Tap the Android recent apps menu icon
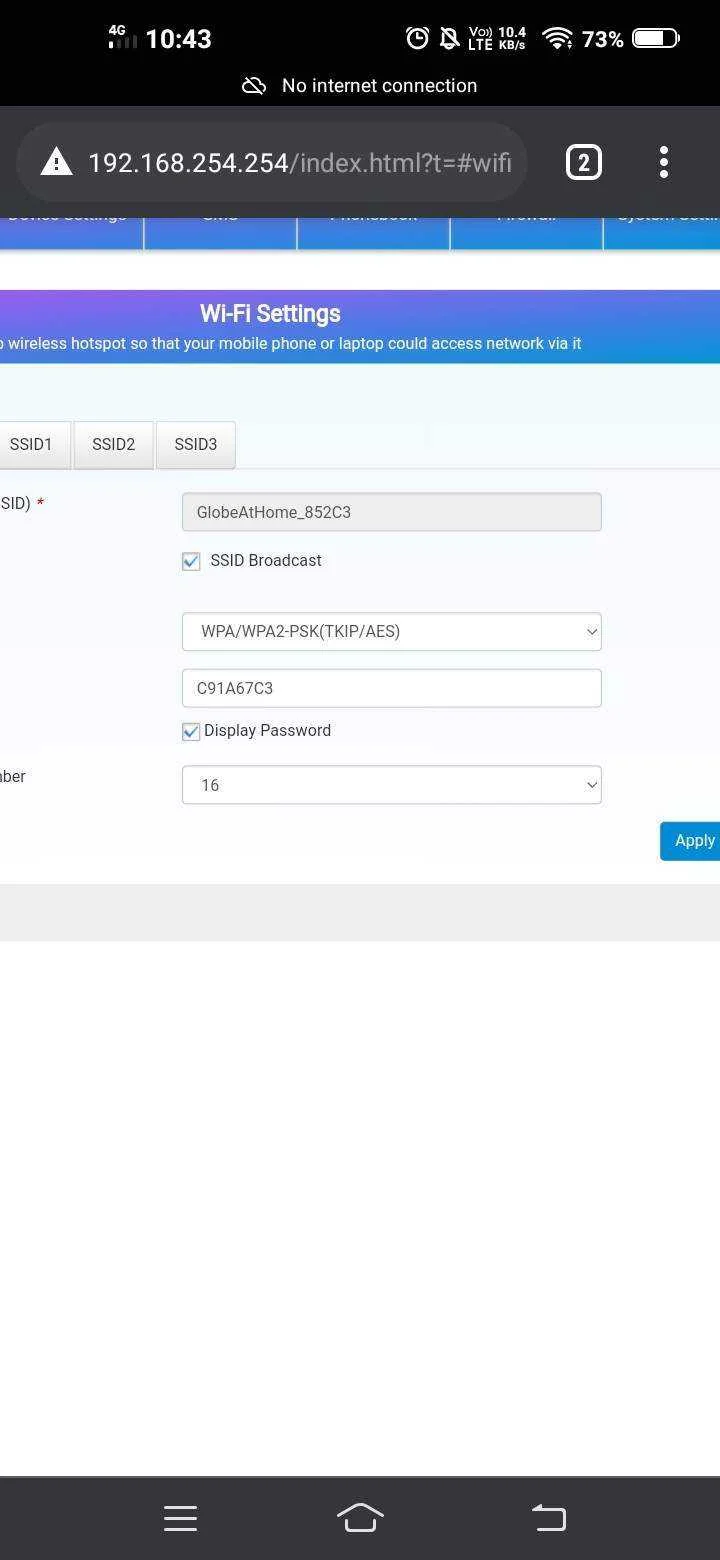 tap(180, 1518)
